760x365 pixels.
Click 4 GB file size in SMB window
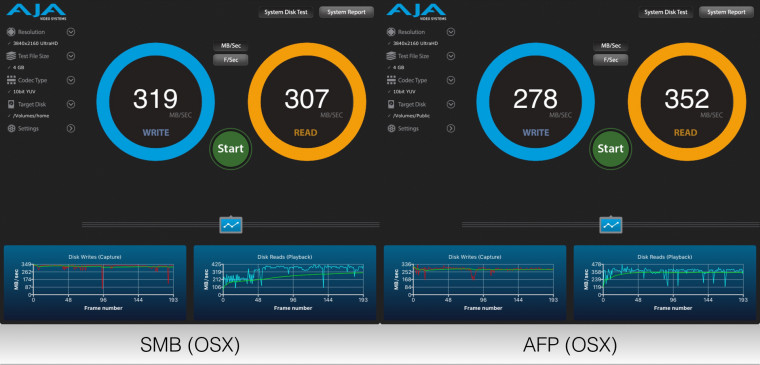coord(19,67)
